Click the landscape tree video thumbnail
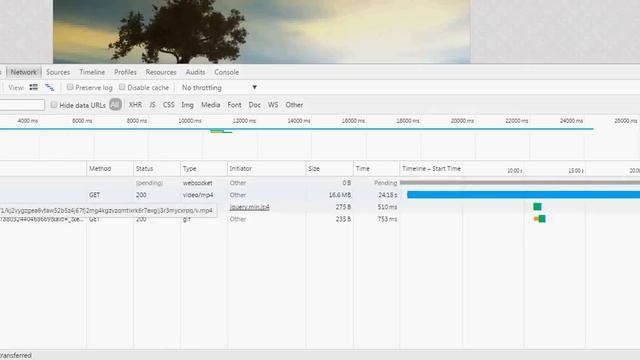640x360 pixels. point(262,31)
